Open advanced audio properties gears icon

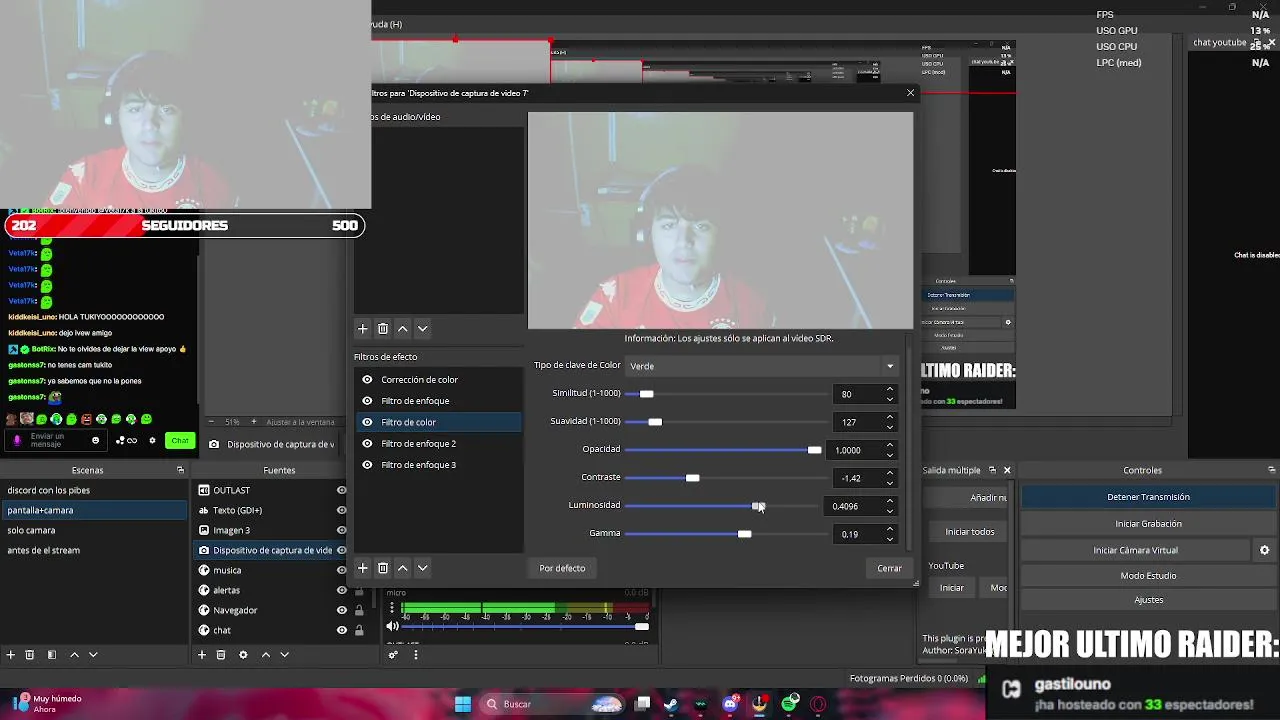pyautogui.click(x=393, y=655)
